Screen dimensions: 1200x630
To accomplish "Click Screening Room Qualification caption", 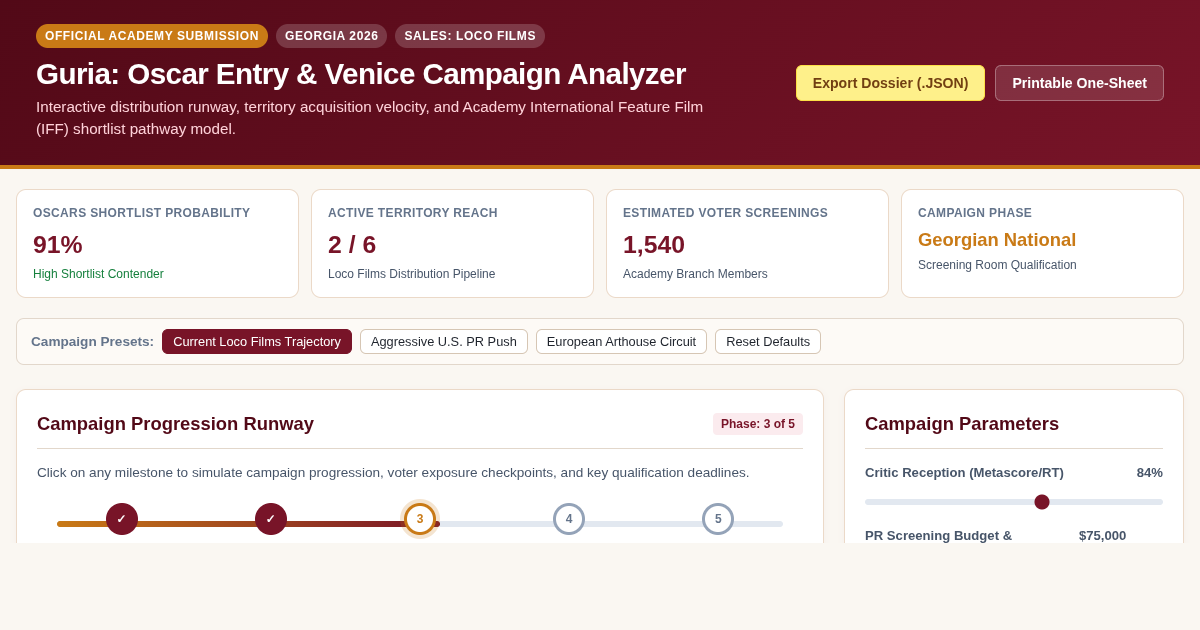I will [997, 265].
